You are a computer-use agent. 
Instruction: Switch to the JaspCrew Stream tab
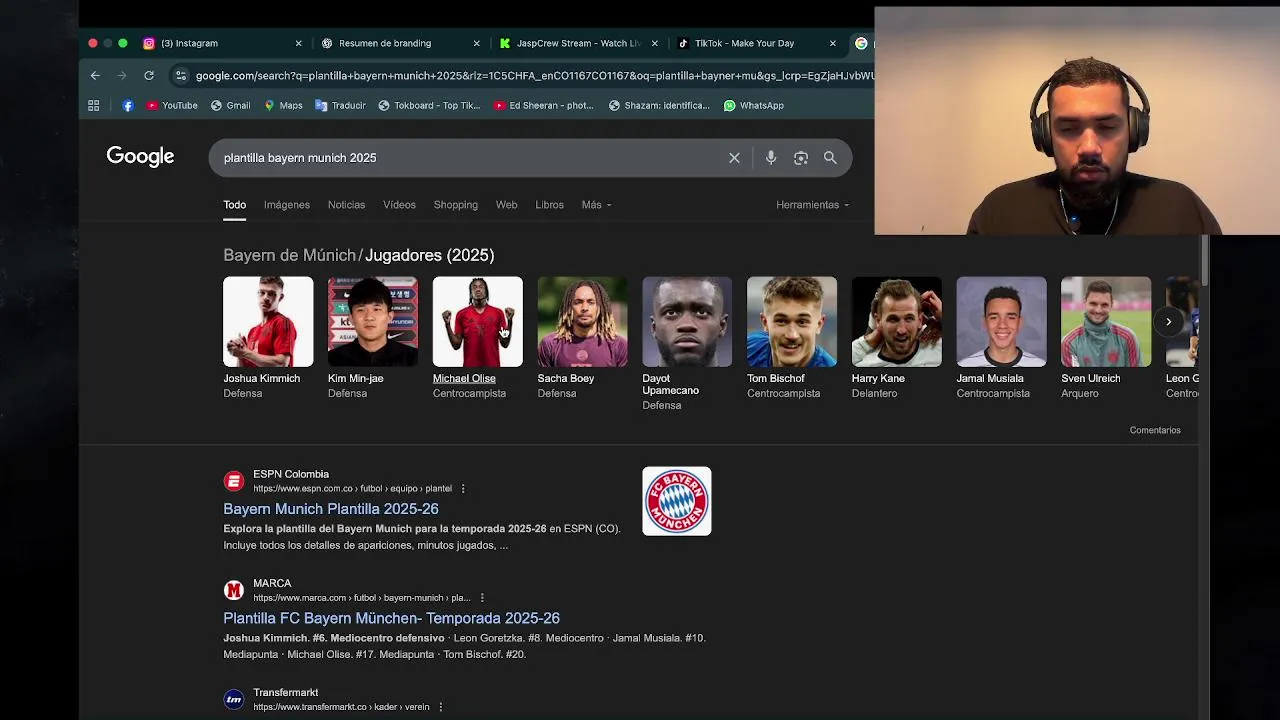579,43
